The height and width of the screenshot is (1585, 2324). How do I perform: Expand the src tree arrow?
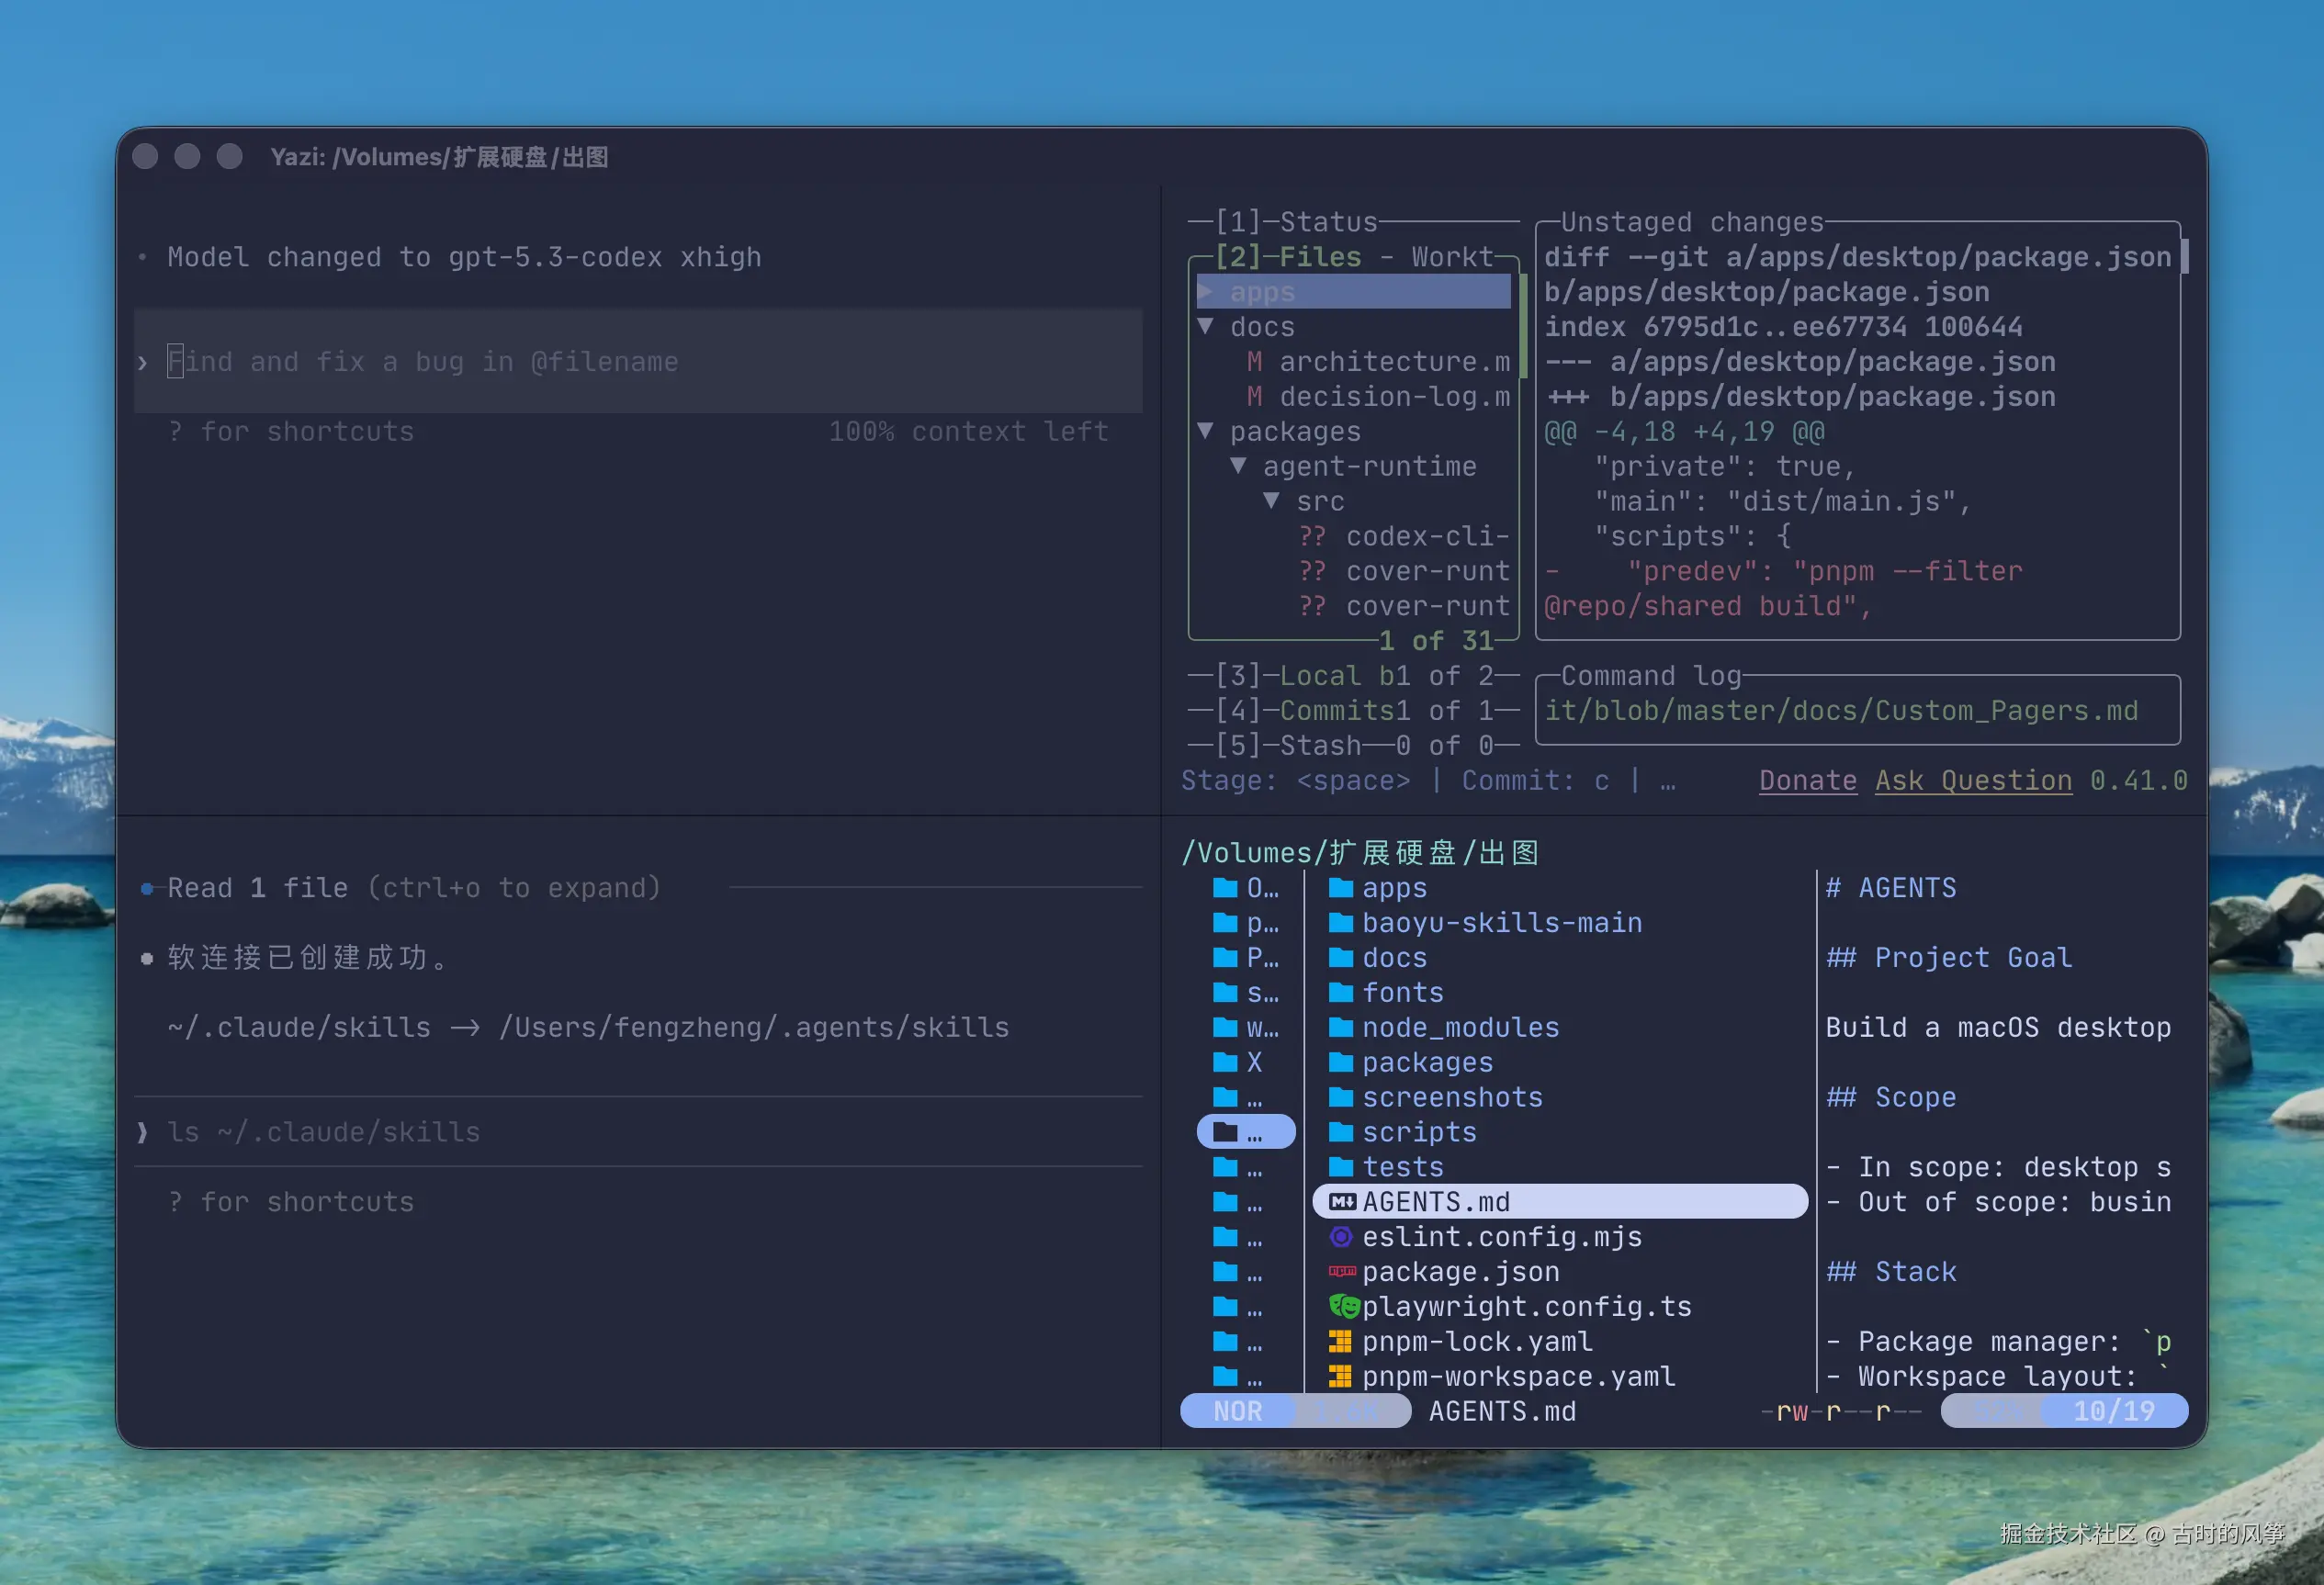[x=1272, y=501]
